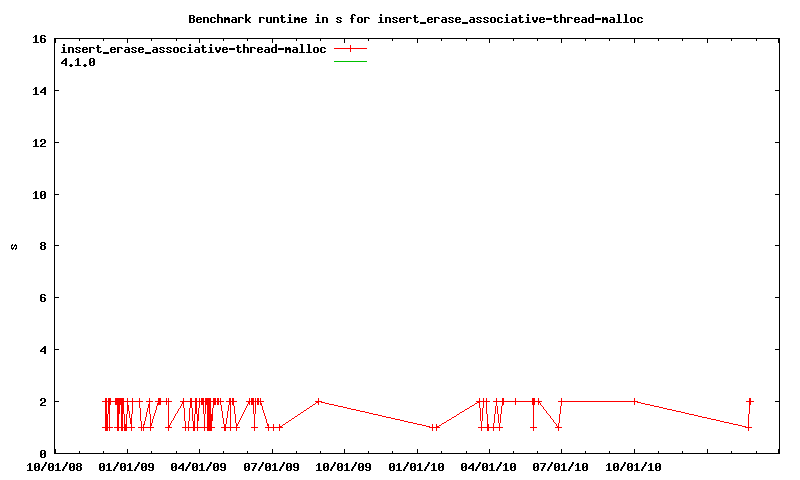This screenshot has width=800, height=480.
Task: Click the y-axis tick label 2
Action: pyautogui.click(x=42, y=402)
